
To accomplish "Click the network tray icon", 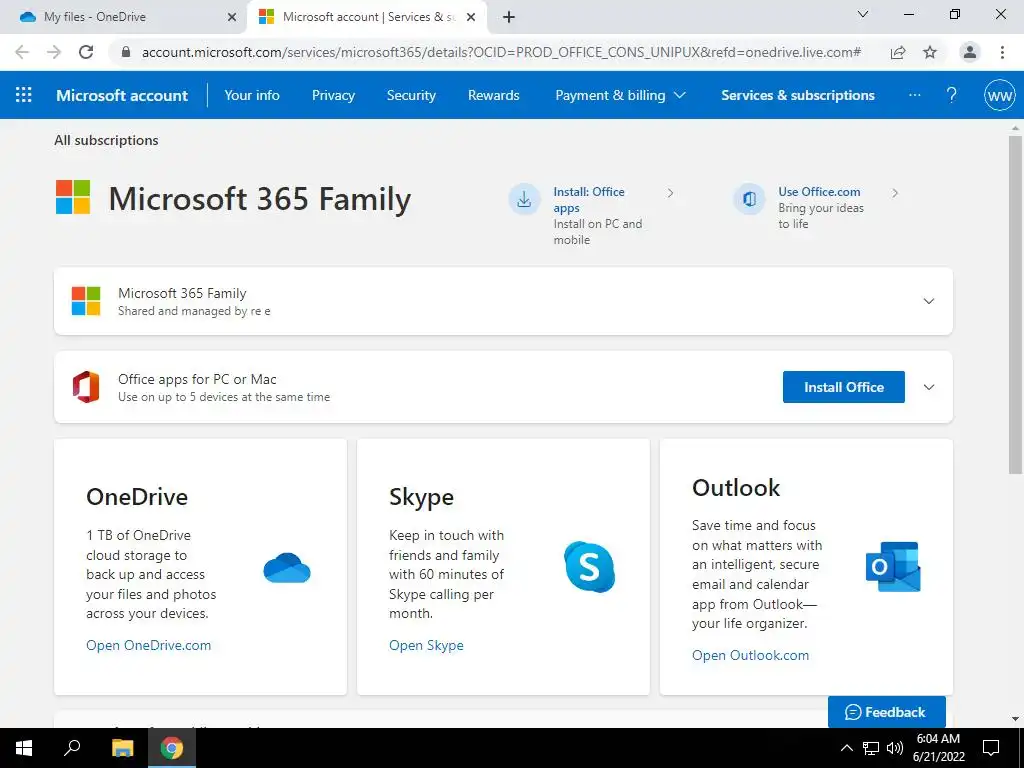I will (x=871, y=748).
